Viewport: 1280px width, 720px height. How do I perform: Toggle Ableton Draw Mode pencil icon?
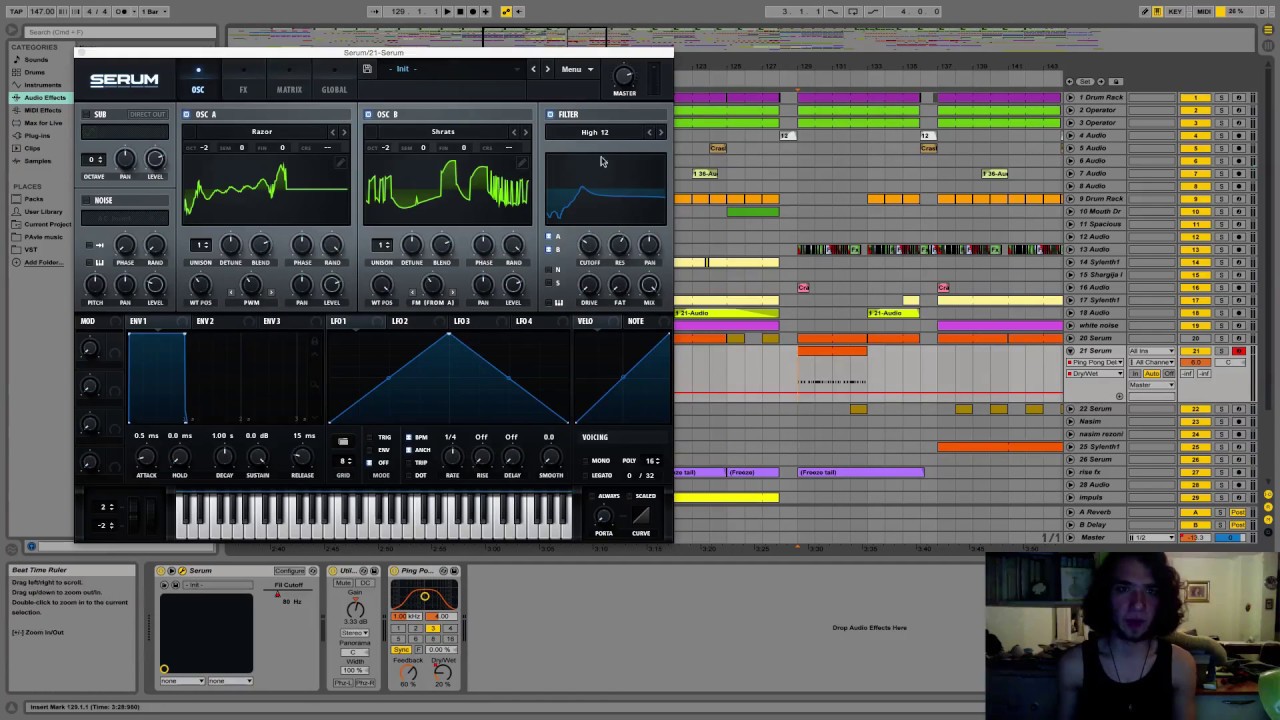click(1145, 11)
